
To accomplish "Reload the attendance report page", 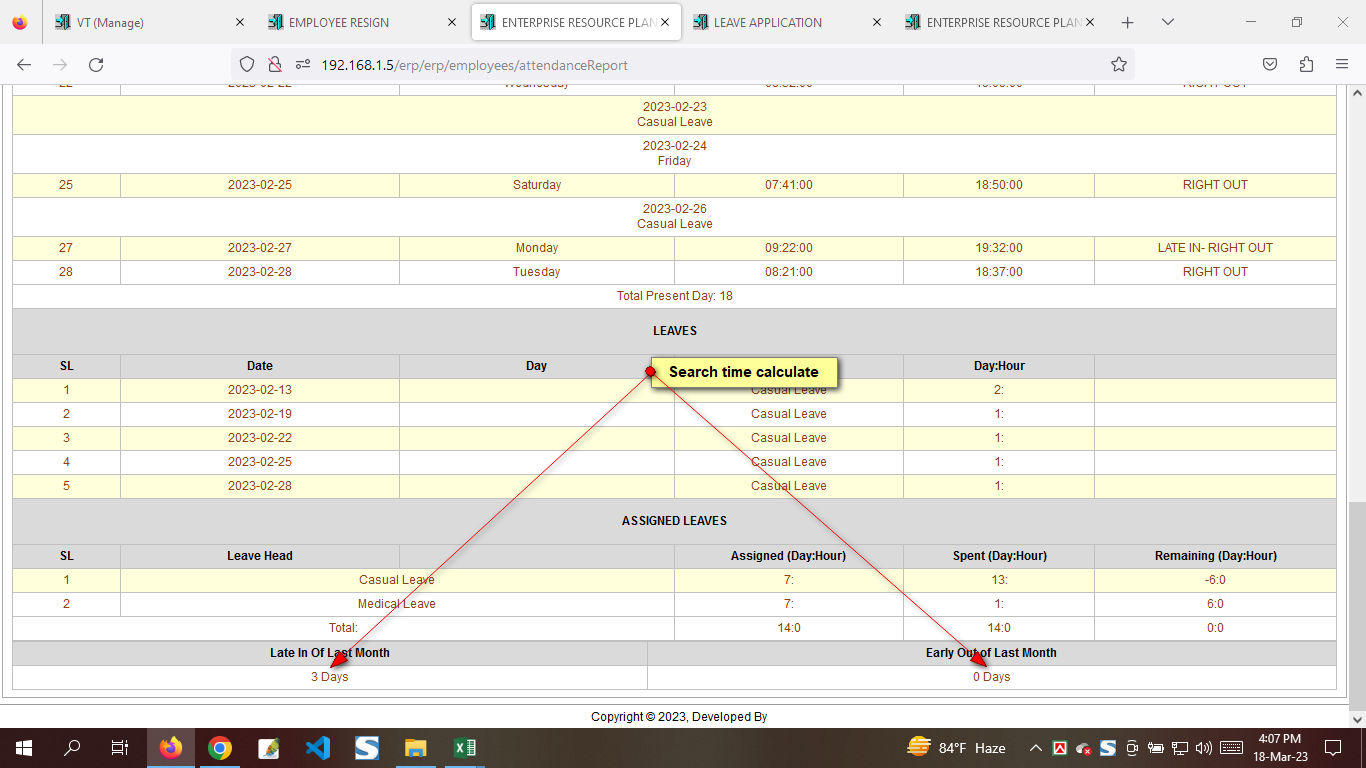I will tap(96, 65).
